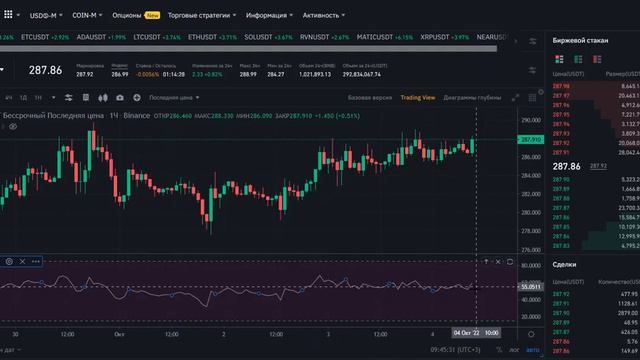640x360 pixels.
Task: Expand more time intervals dropdown
Action: point(53,98)
